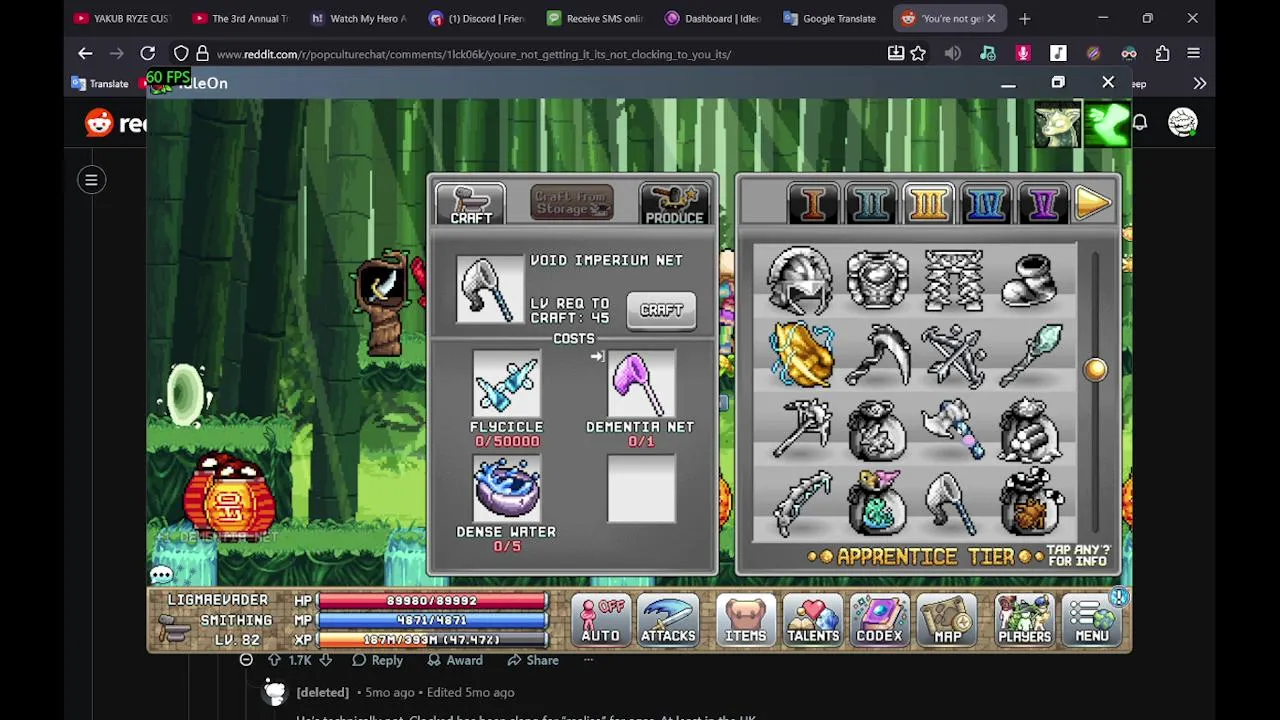This screenshot has height=720, width=1280.
Task: Select the golden gauntlet item
Action: (800, 355)
